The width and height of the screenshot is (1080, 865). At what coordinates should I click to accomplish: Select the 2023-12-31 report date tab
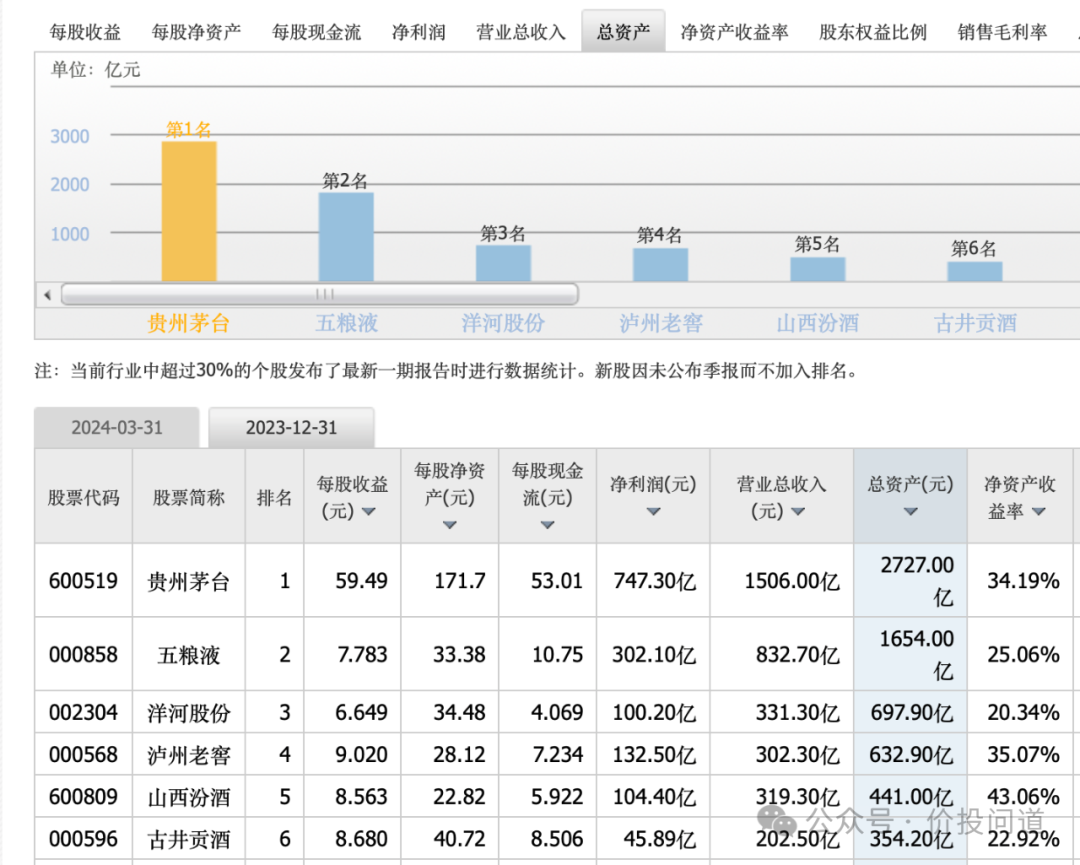291,428
